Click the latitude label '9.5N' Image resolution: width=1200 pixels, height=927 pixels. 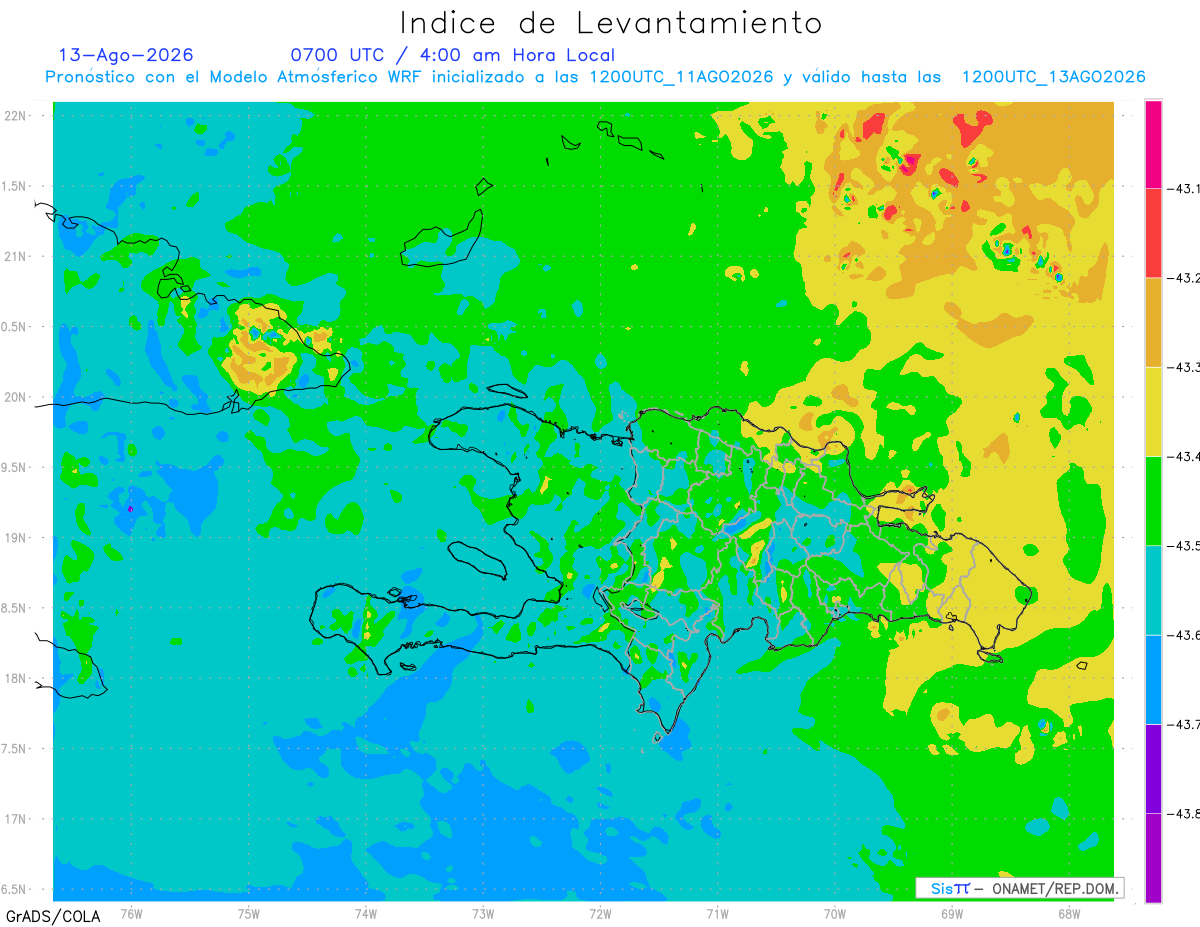[15, 467]
